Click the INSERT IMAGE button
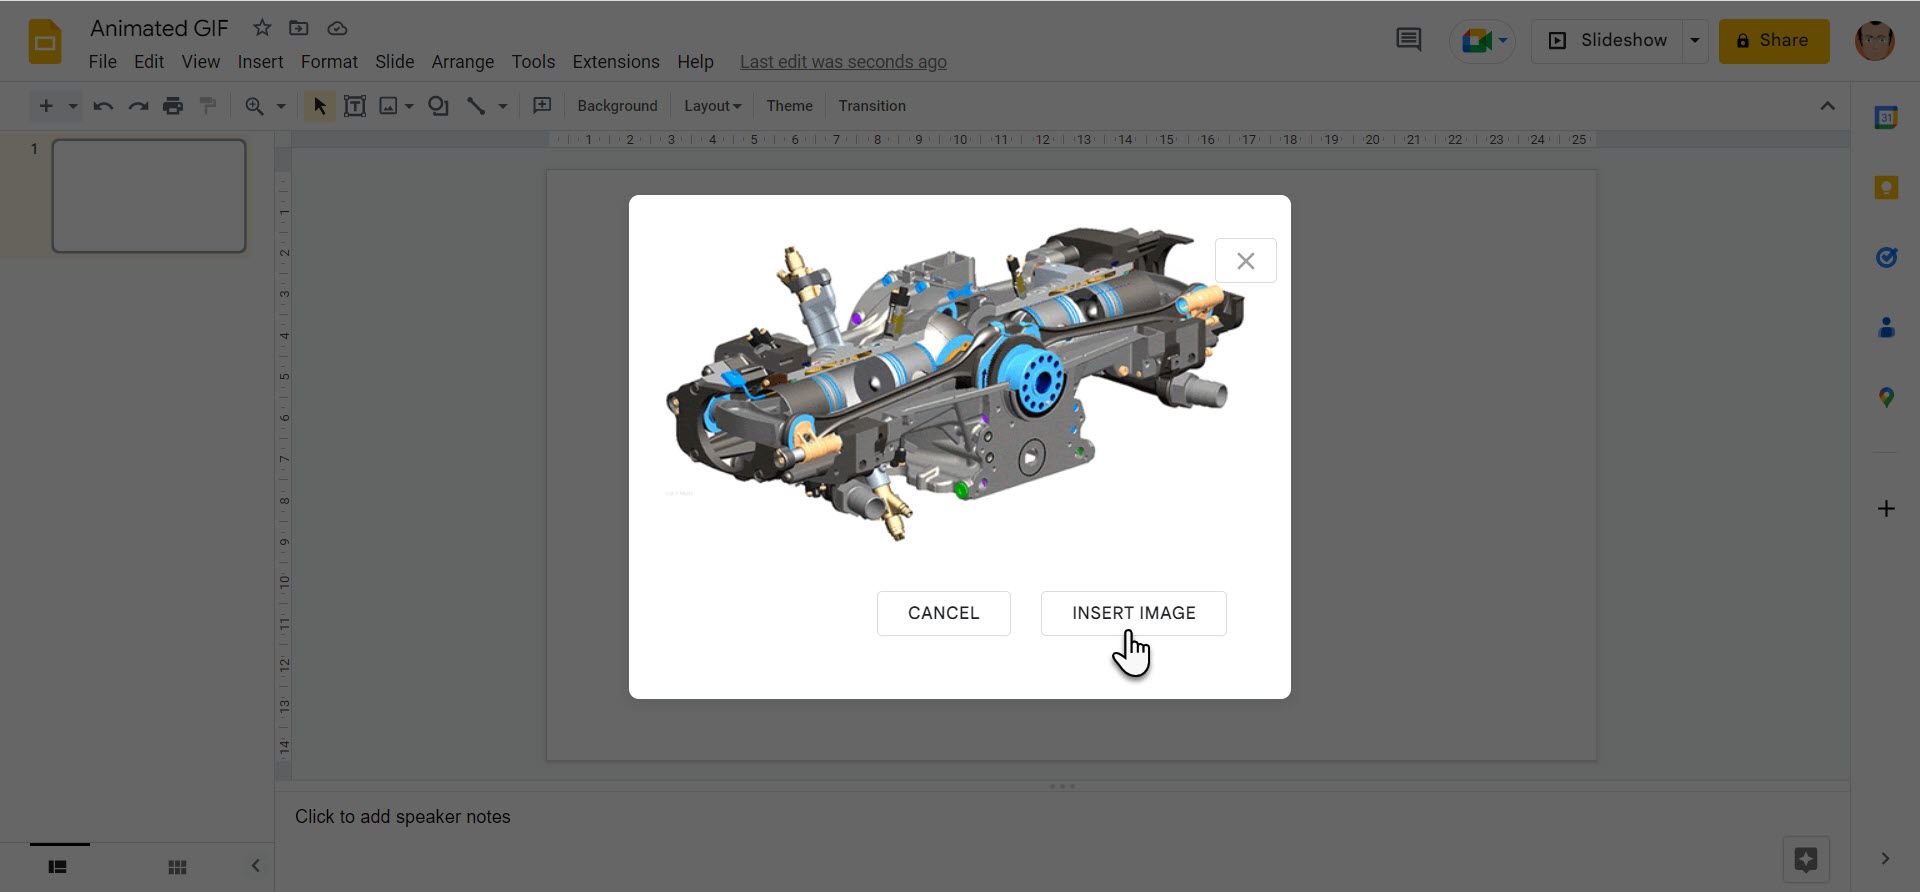The image size is (1920, 892). pos(1133,613)
